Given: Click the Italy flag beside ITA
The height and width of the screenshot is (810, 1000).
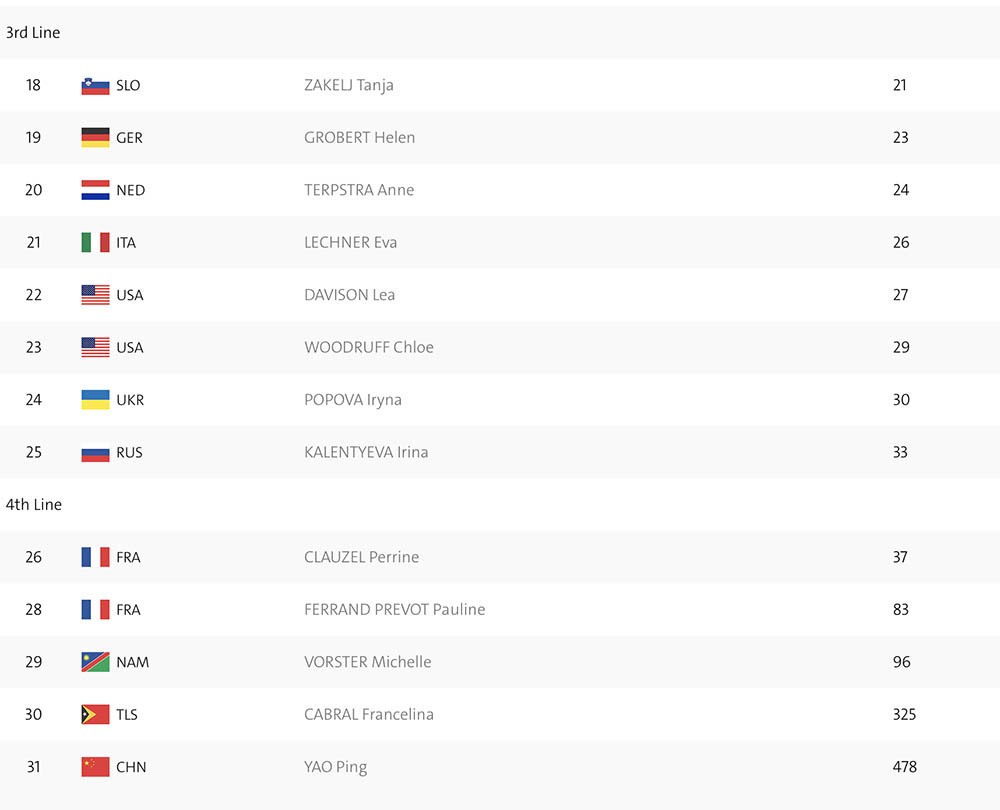Looking at the screenshot, I should coord(95,242).
